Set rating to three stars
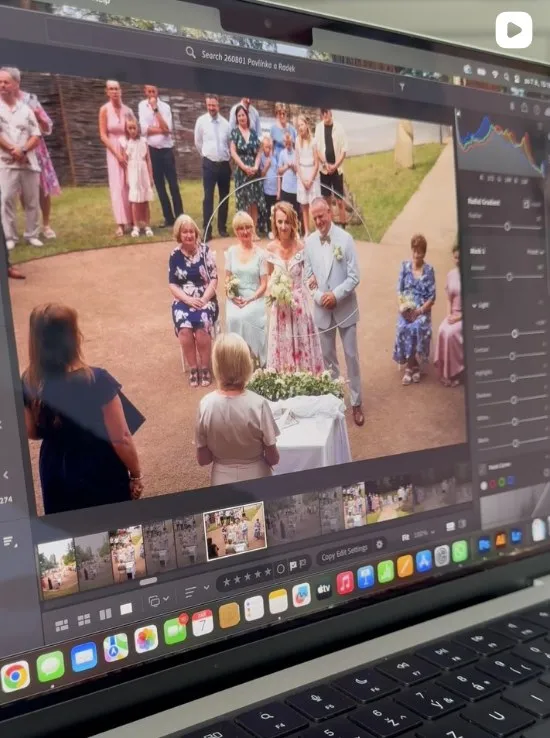The image size is (550, 738). [x=248, y=577]
